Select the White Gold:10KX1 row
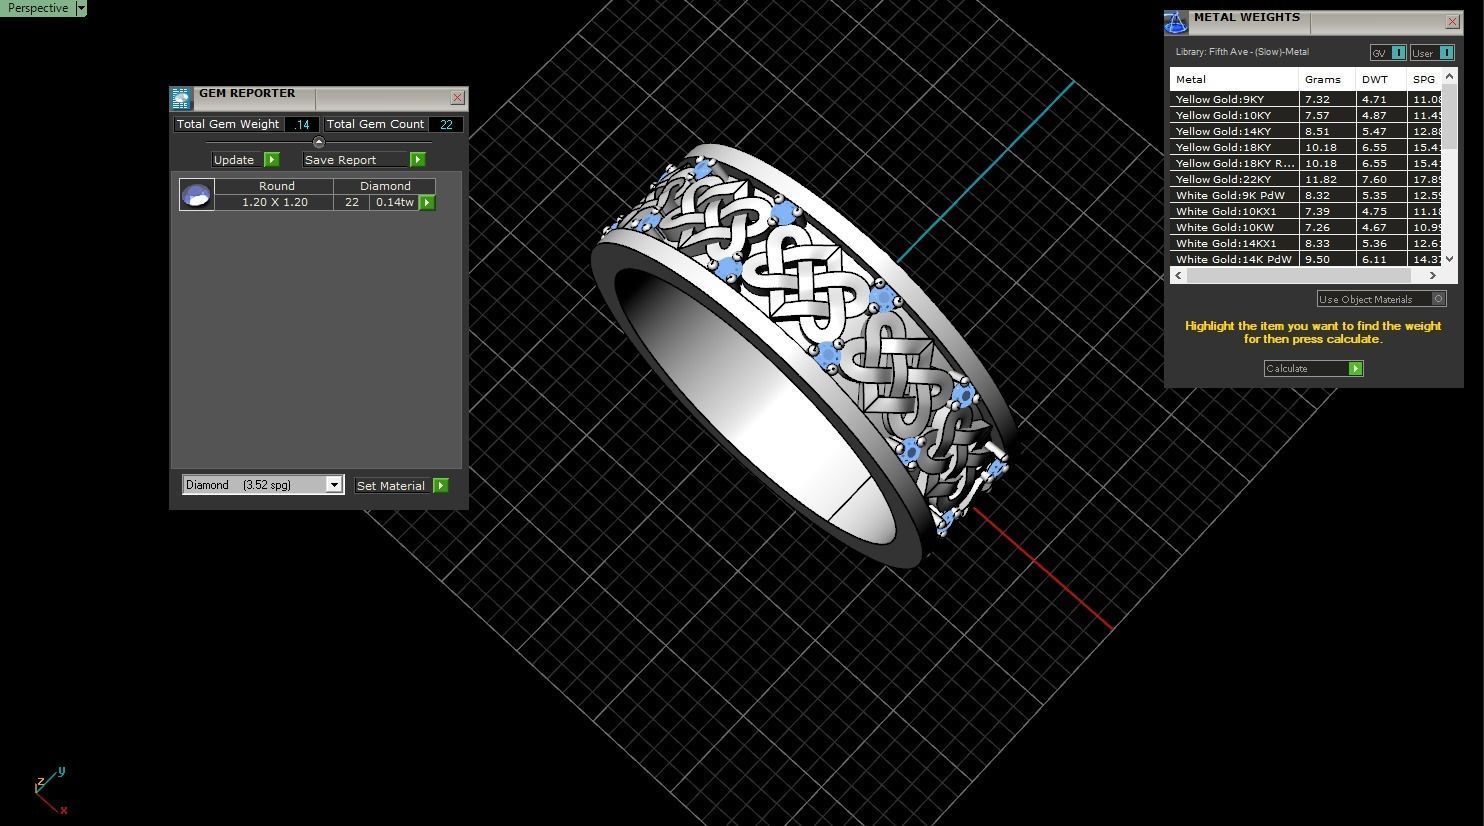 tap(1306, 211)
